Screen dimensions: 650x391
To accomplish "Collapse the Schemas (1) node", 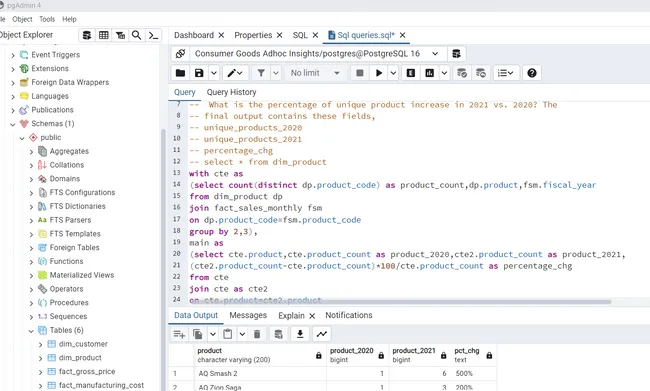I will point(13,124).
